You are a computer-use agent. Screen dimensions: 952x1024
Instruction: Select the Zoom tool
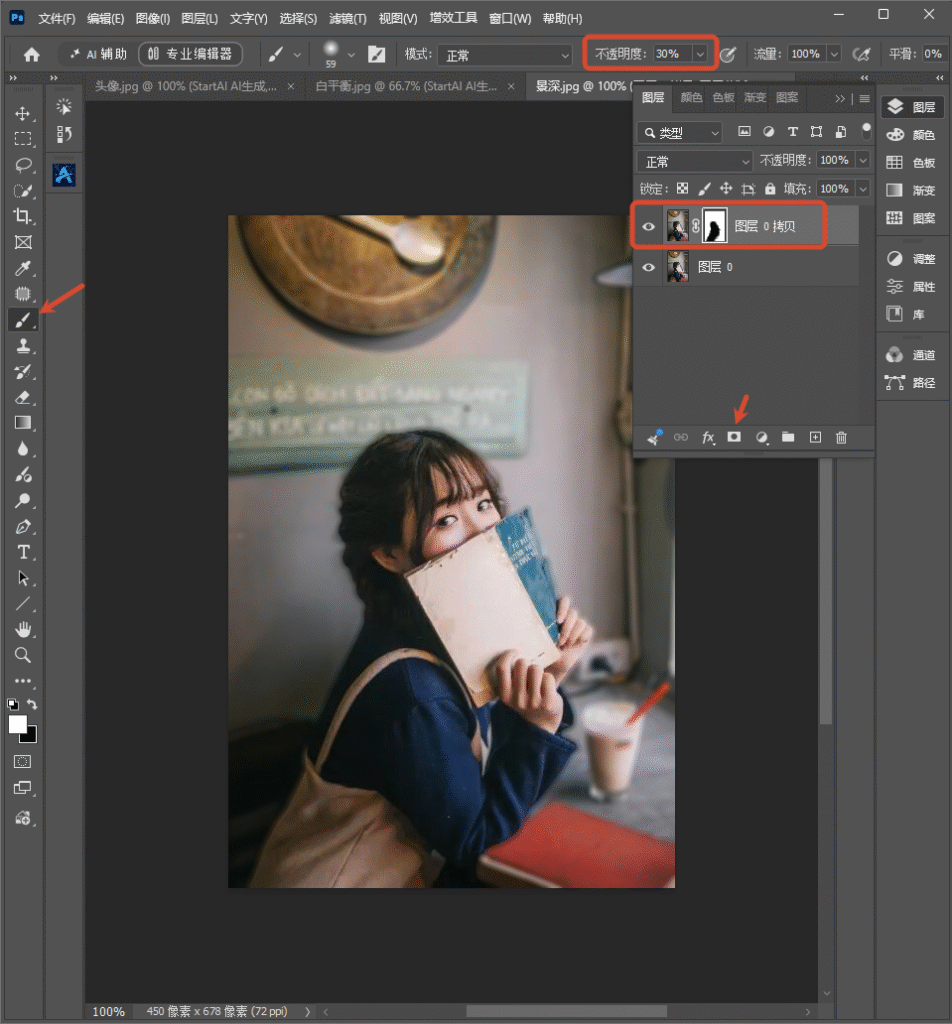coord(23,655)
